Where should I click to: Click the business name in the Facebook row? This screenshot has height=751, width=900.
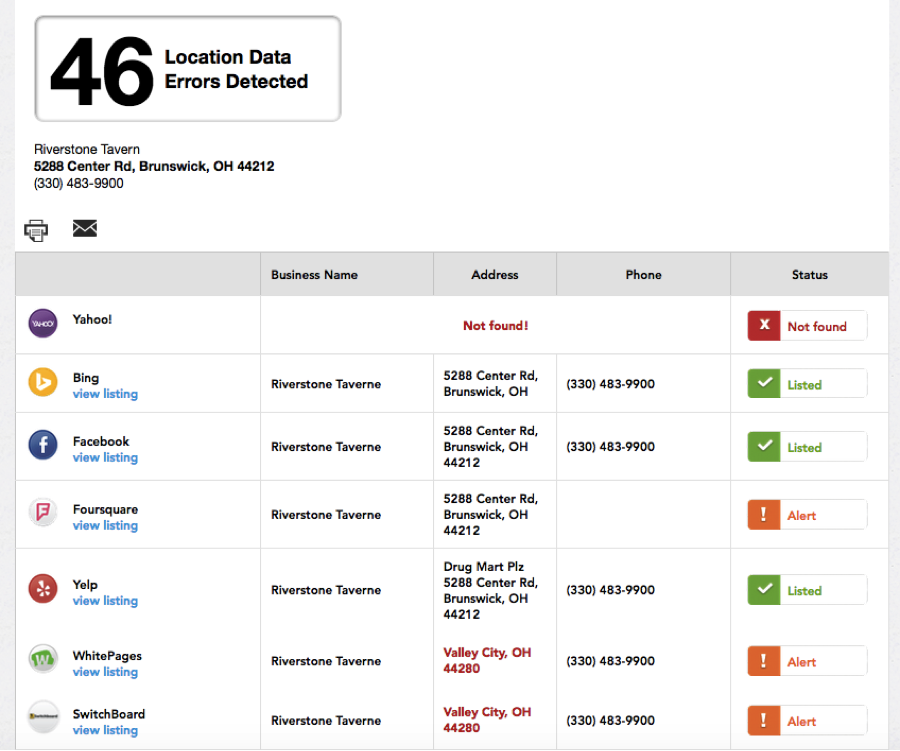[326, 447]
